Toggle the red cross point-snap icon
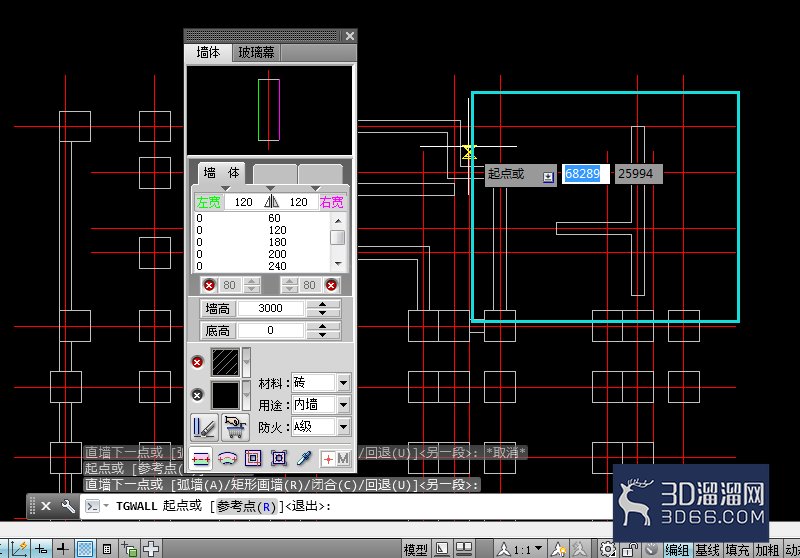This screenshot has height=558, width=800. pyautogui.click(x=328, y=459)
